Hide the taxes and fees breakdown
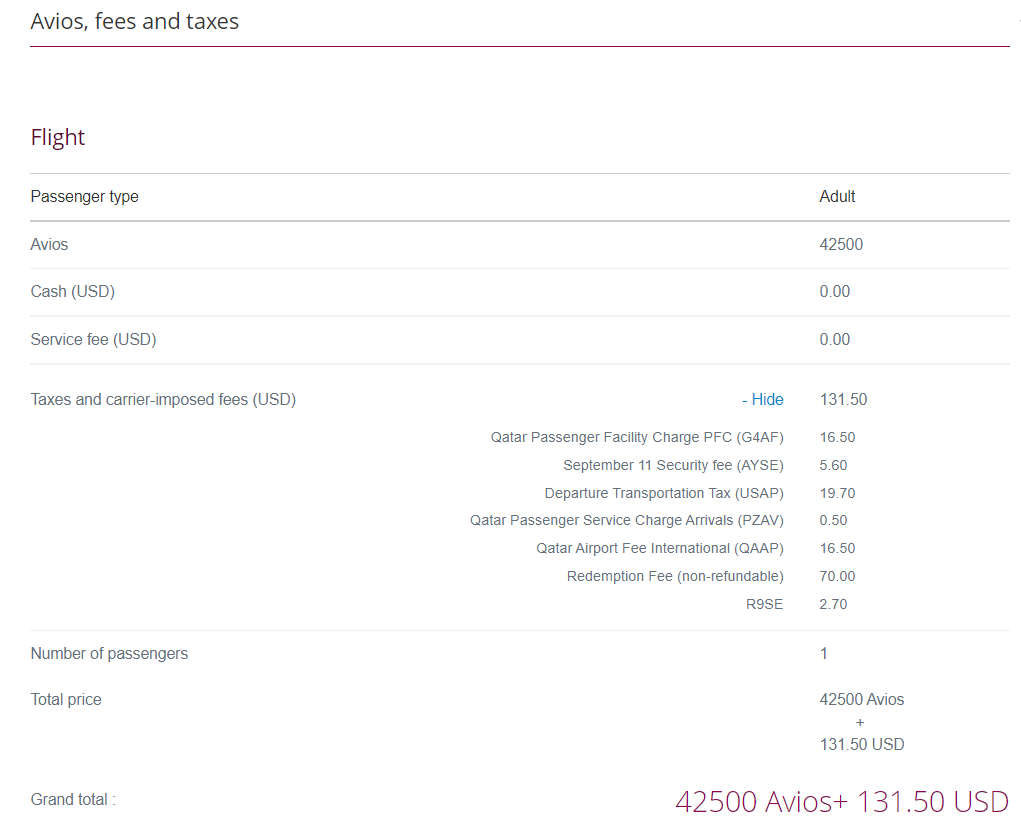The width and height of the screenshot is (1021, 830). click(762, 399)
